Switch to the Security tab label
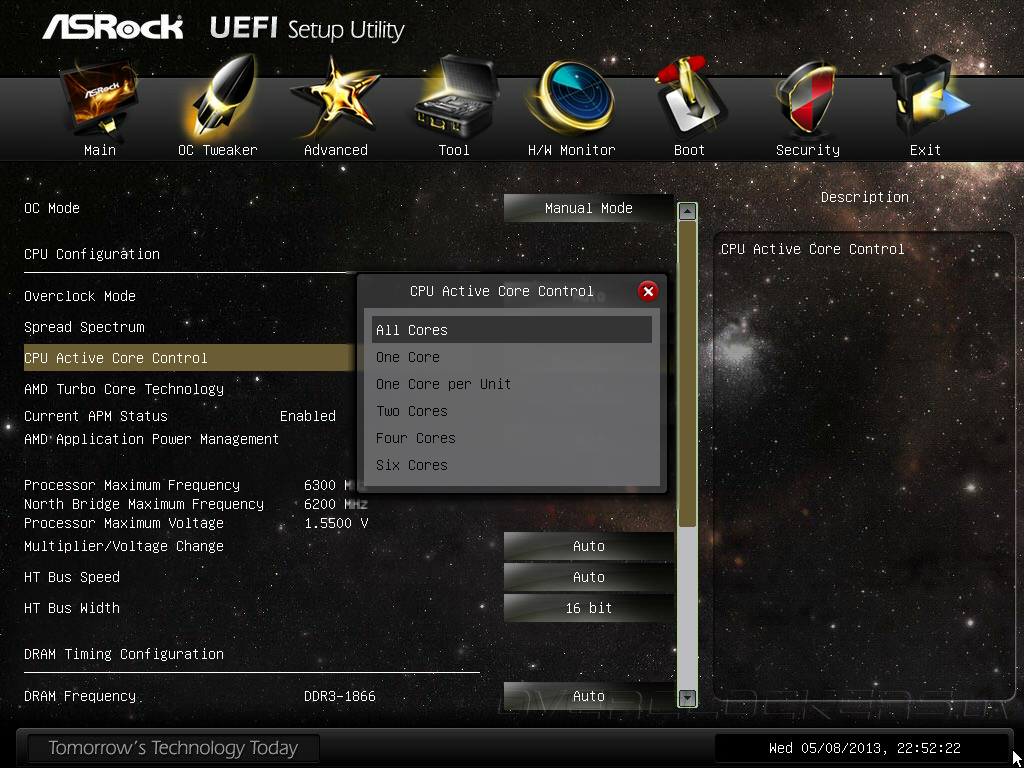The width and height of the screenshot is (1024, 768). 808,150
